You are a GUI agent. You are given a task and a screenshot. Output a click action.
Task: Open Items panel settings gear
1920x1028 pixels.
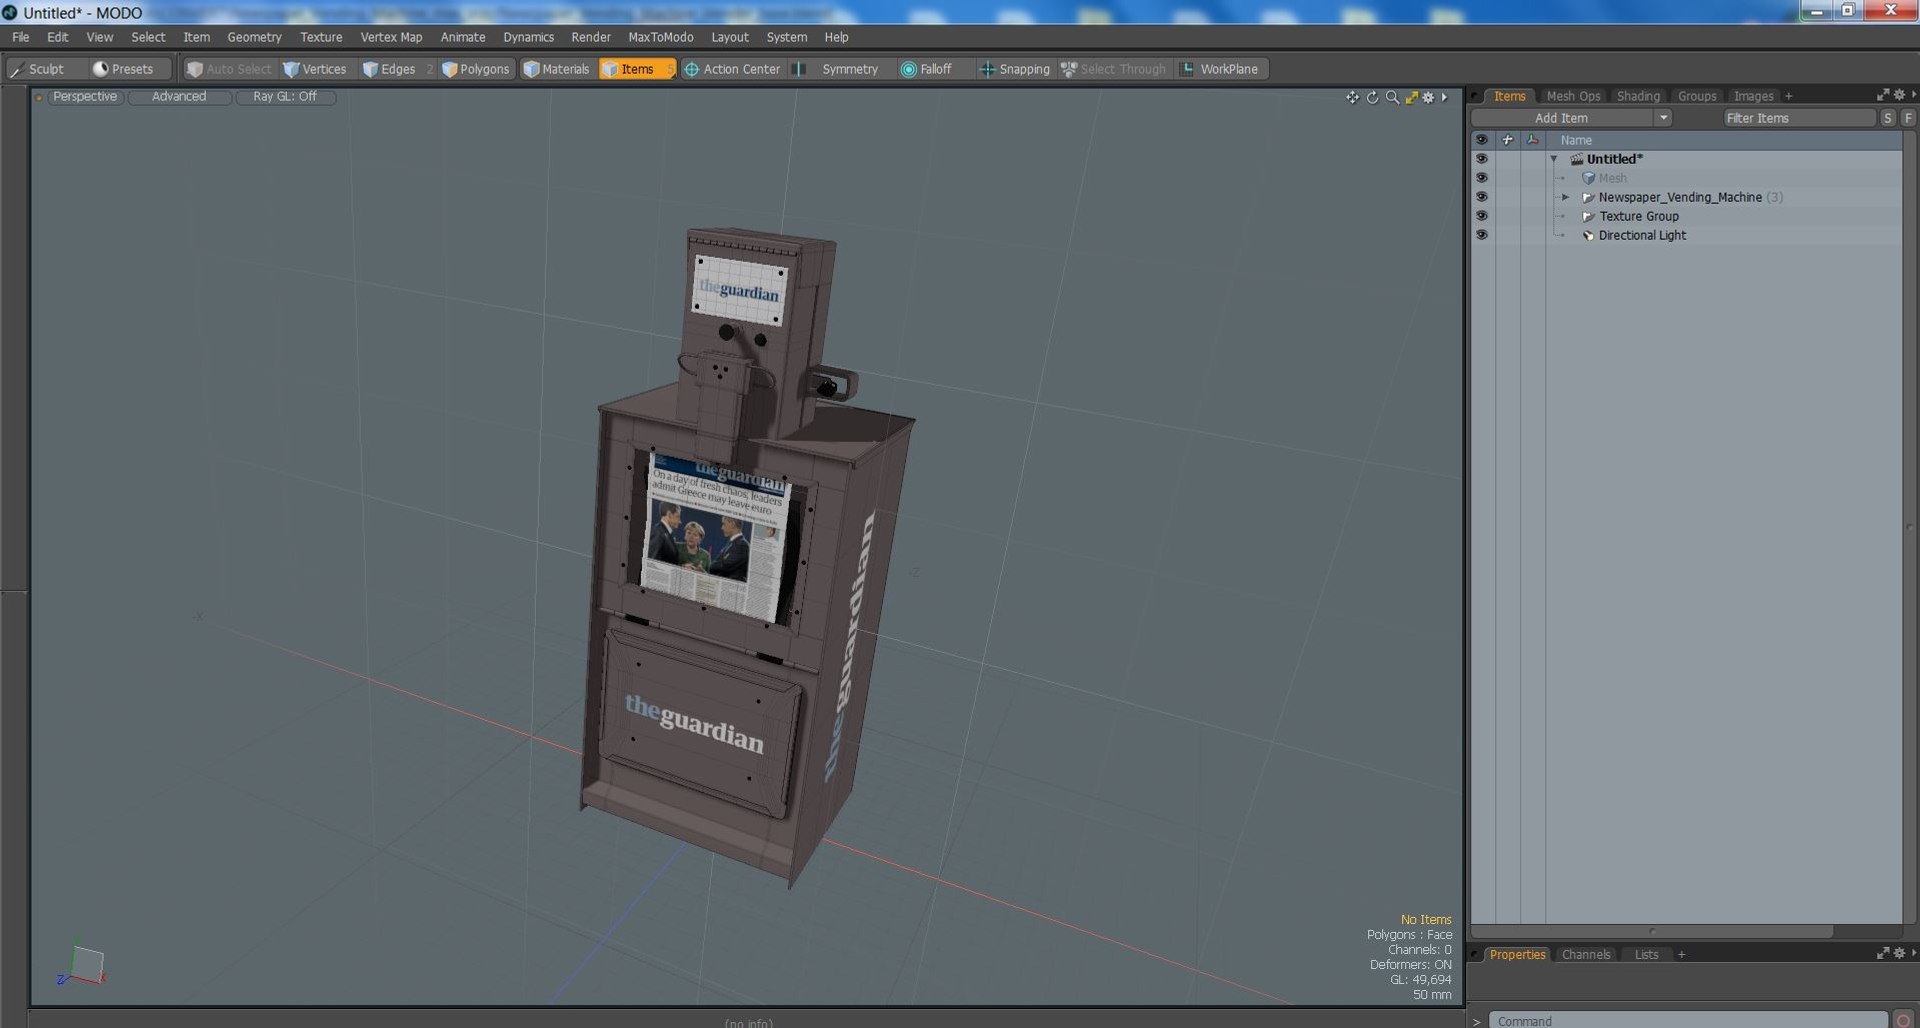1899,95
